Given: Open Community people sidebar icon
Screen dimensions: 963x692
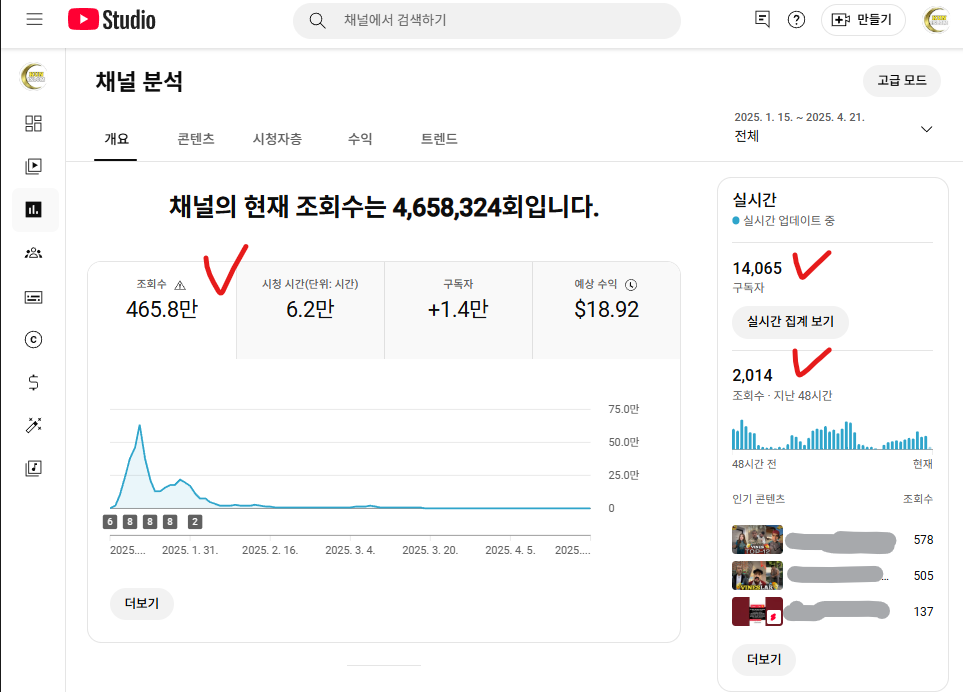Looking at the screenshot, I should tap(33, 253).
